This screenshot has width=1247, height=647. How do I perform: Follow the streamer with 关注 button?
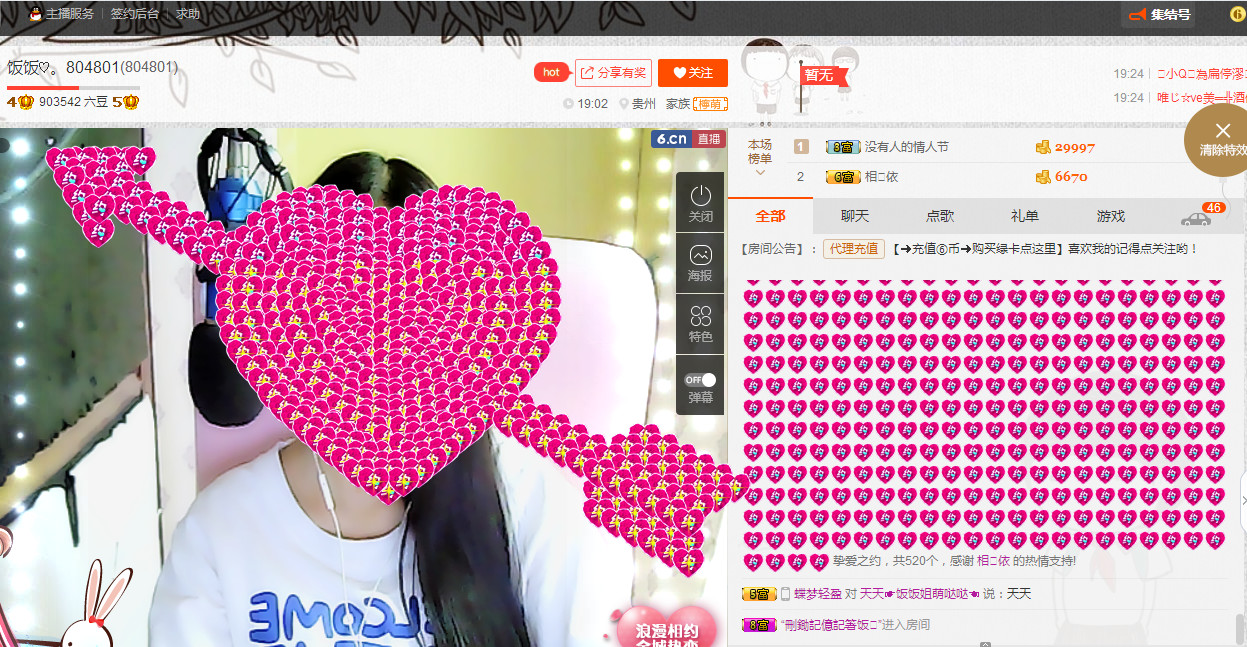(693, 73)
